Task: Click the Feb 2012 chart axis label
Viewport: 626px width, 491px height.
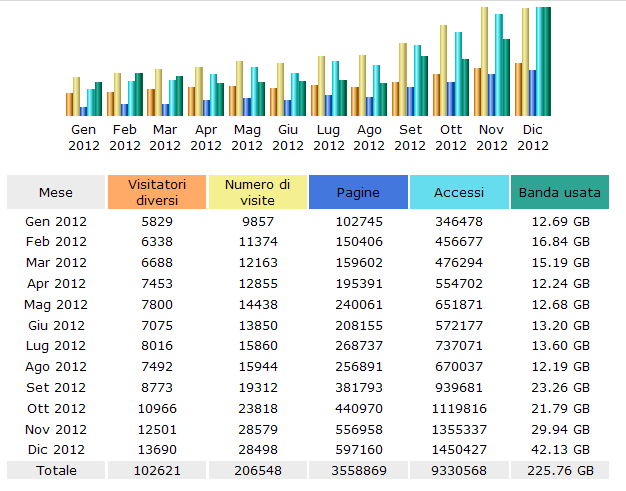Action: click(x=125, y=138)
